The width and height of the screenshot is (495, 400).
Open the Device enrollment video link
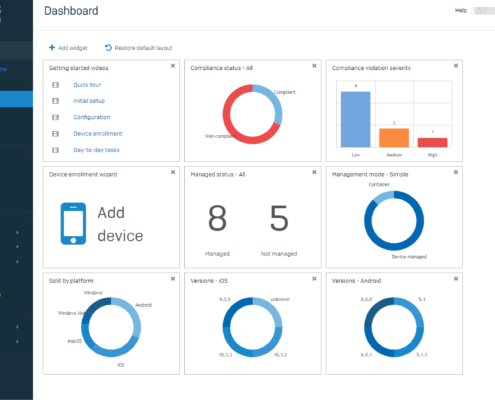(x=98, y=134)
